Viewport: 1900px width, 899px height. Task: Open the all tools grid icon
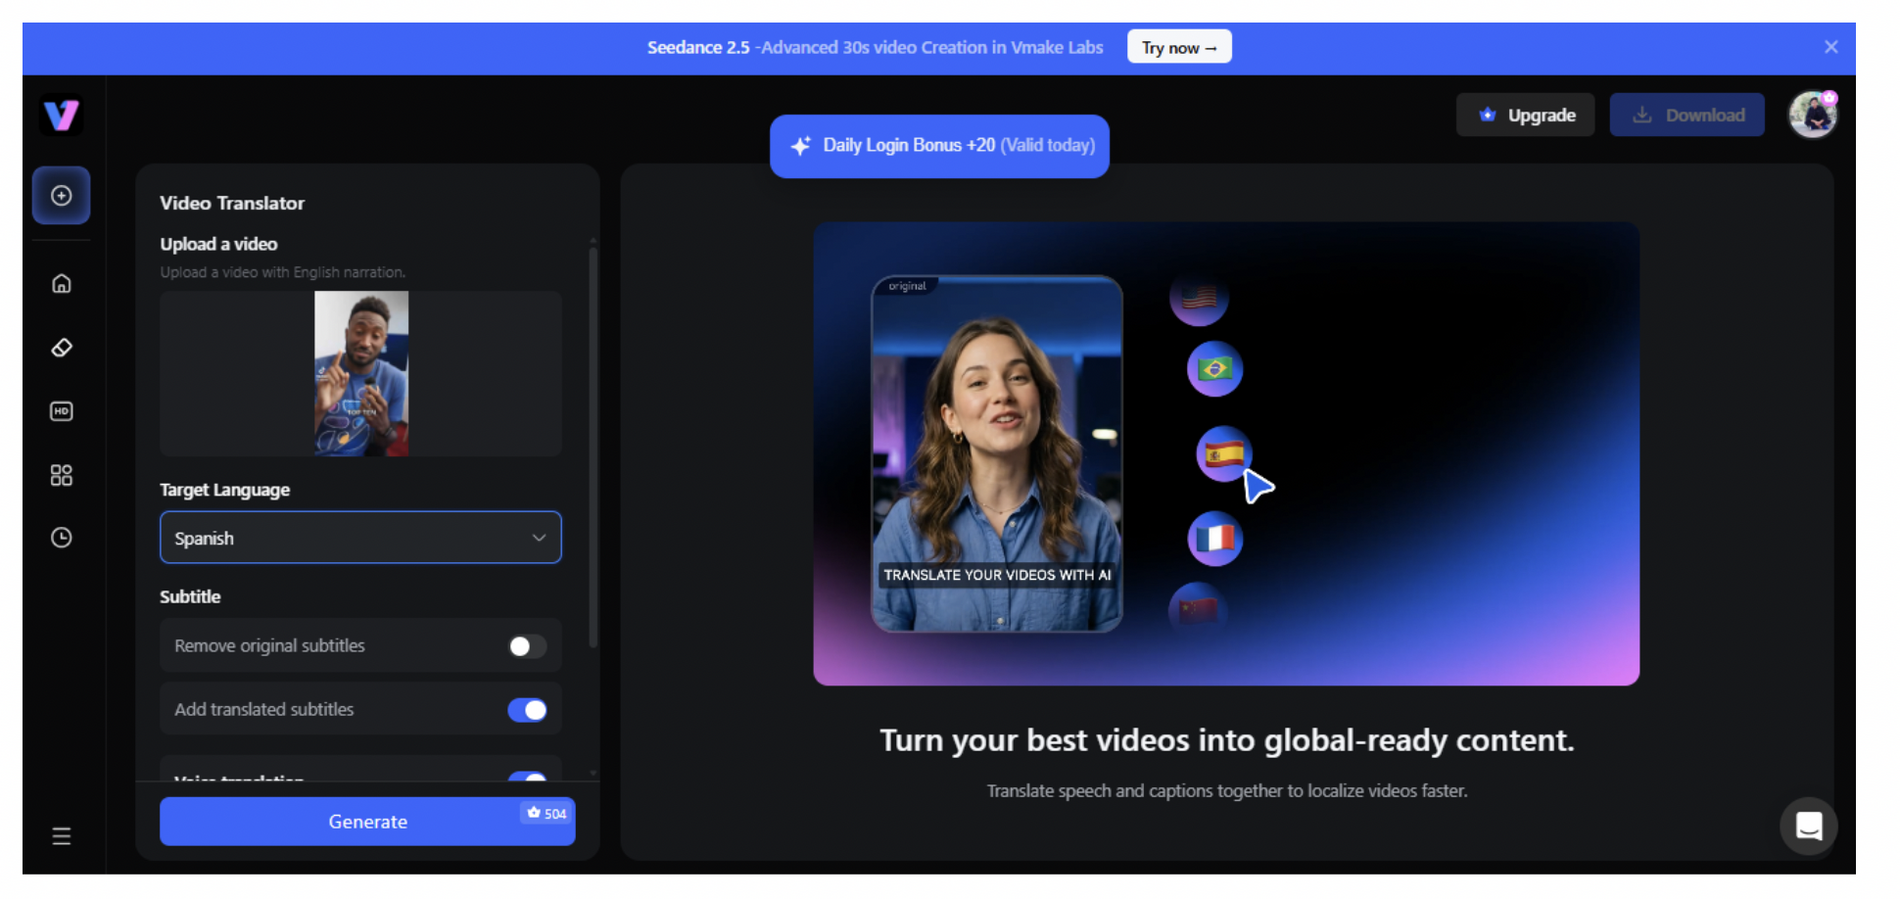tap(61, 475)
